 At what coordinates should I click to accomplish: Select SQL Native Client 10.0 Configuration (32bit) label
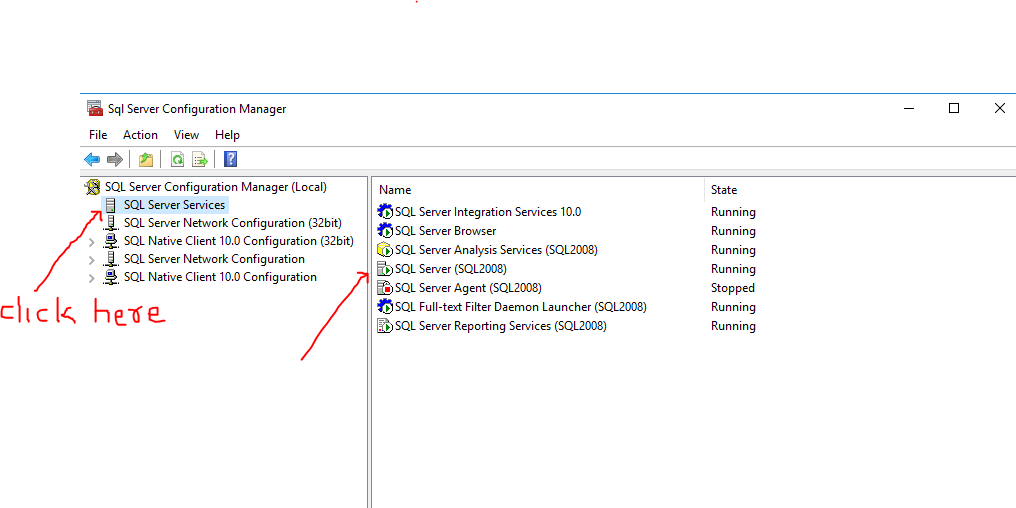tap(238, 241)
